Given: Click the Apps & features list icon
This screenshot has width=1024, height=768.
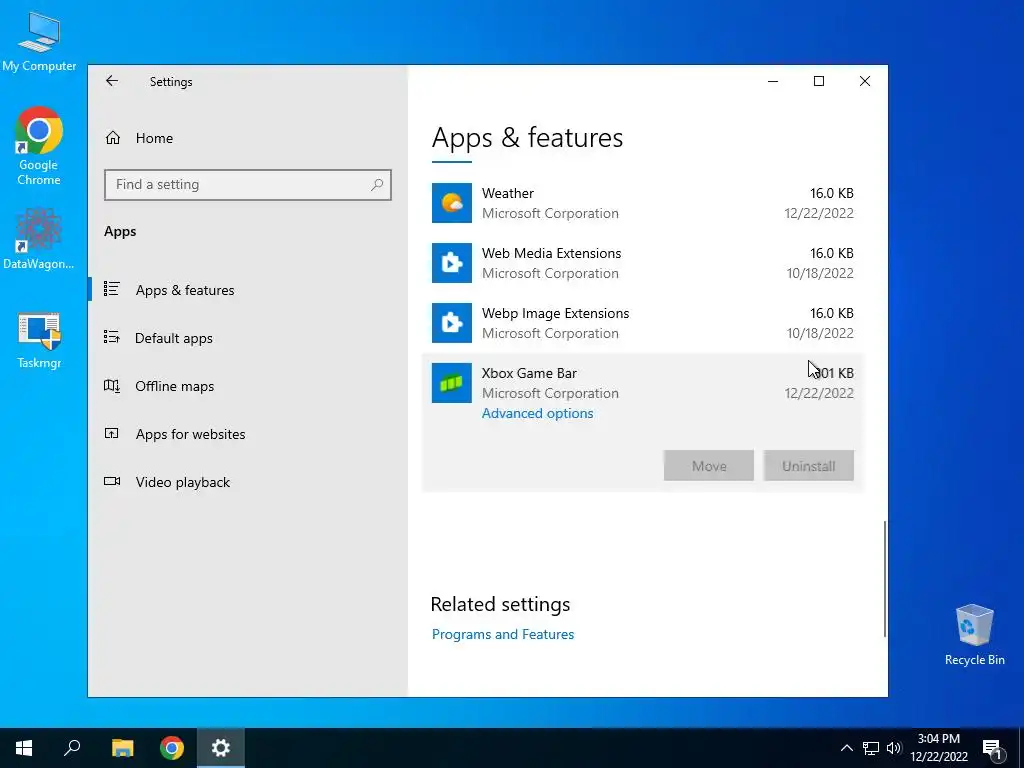Looking at the screenshot, I should (112, 289).
